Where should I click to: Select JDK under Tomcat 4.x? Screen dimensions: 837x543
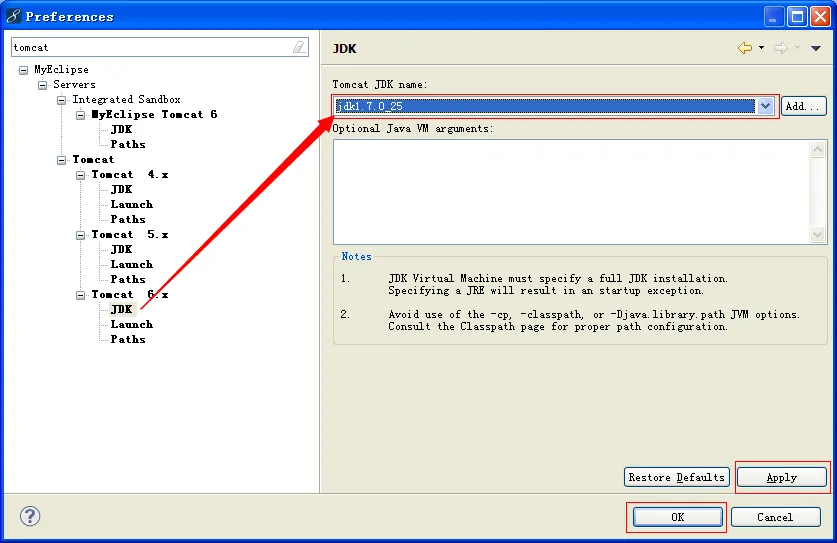(x=121, y=189)
